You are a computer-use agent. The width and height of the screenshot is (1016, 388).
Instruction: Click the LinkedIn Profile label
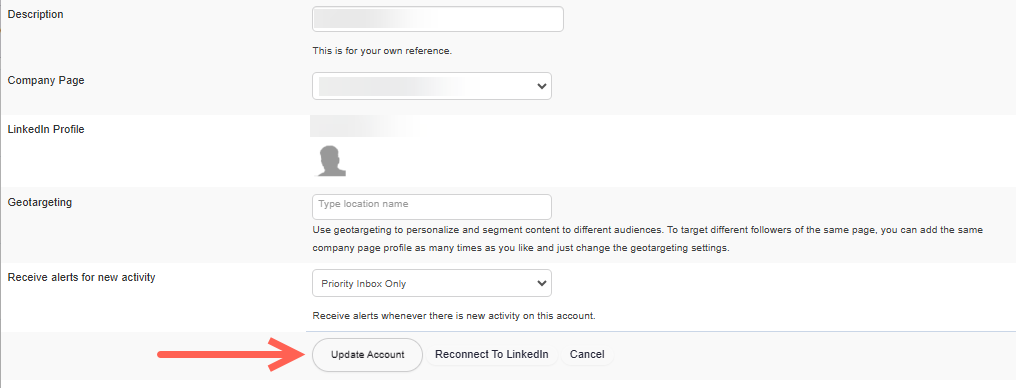coord(46,129)
